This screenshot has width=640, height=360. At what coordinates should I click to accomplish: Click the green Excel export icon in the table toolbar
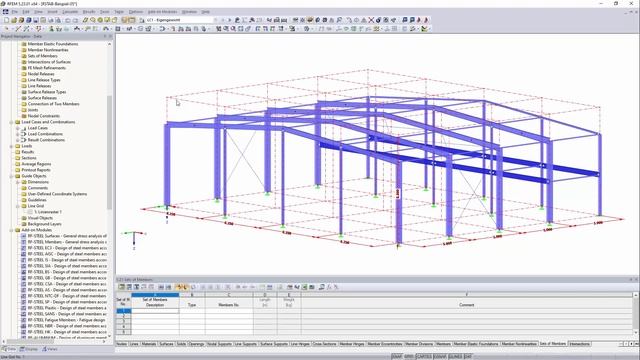(x=304, y=287)
